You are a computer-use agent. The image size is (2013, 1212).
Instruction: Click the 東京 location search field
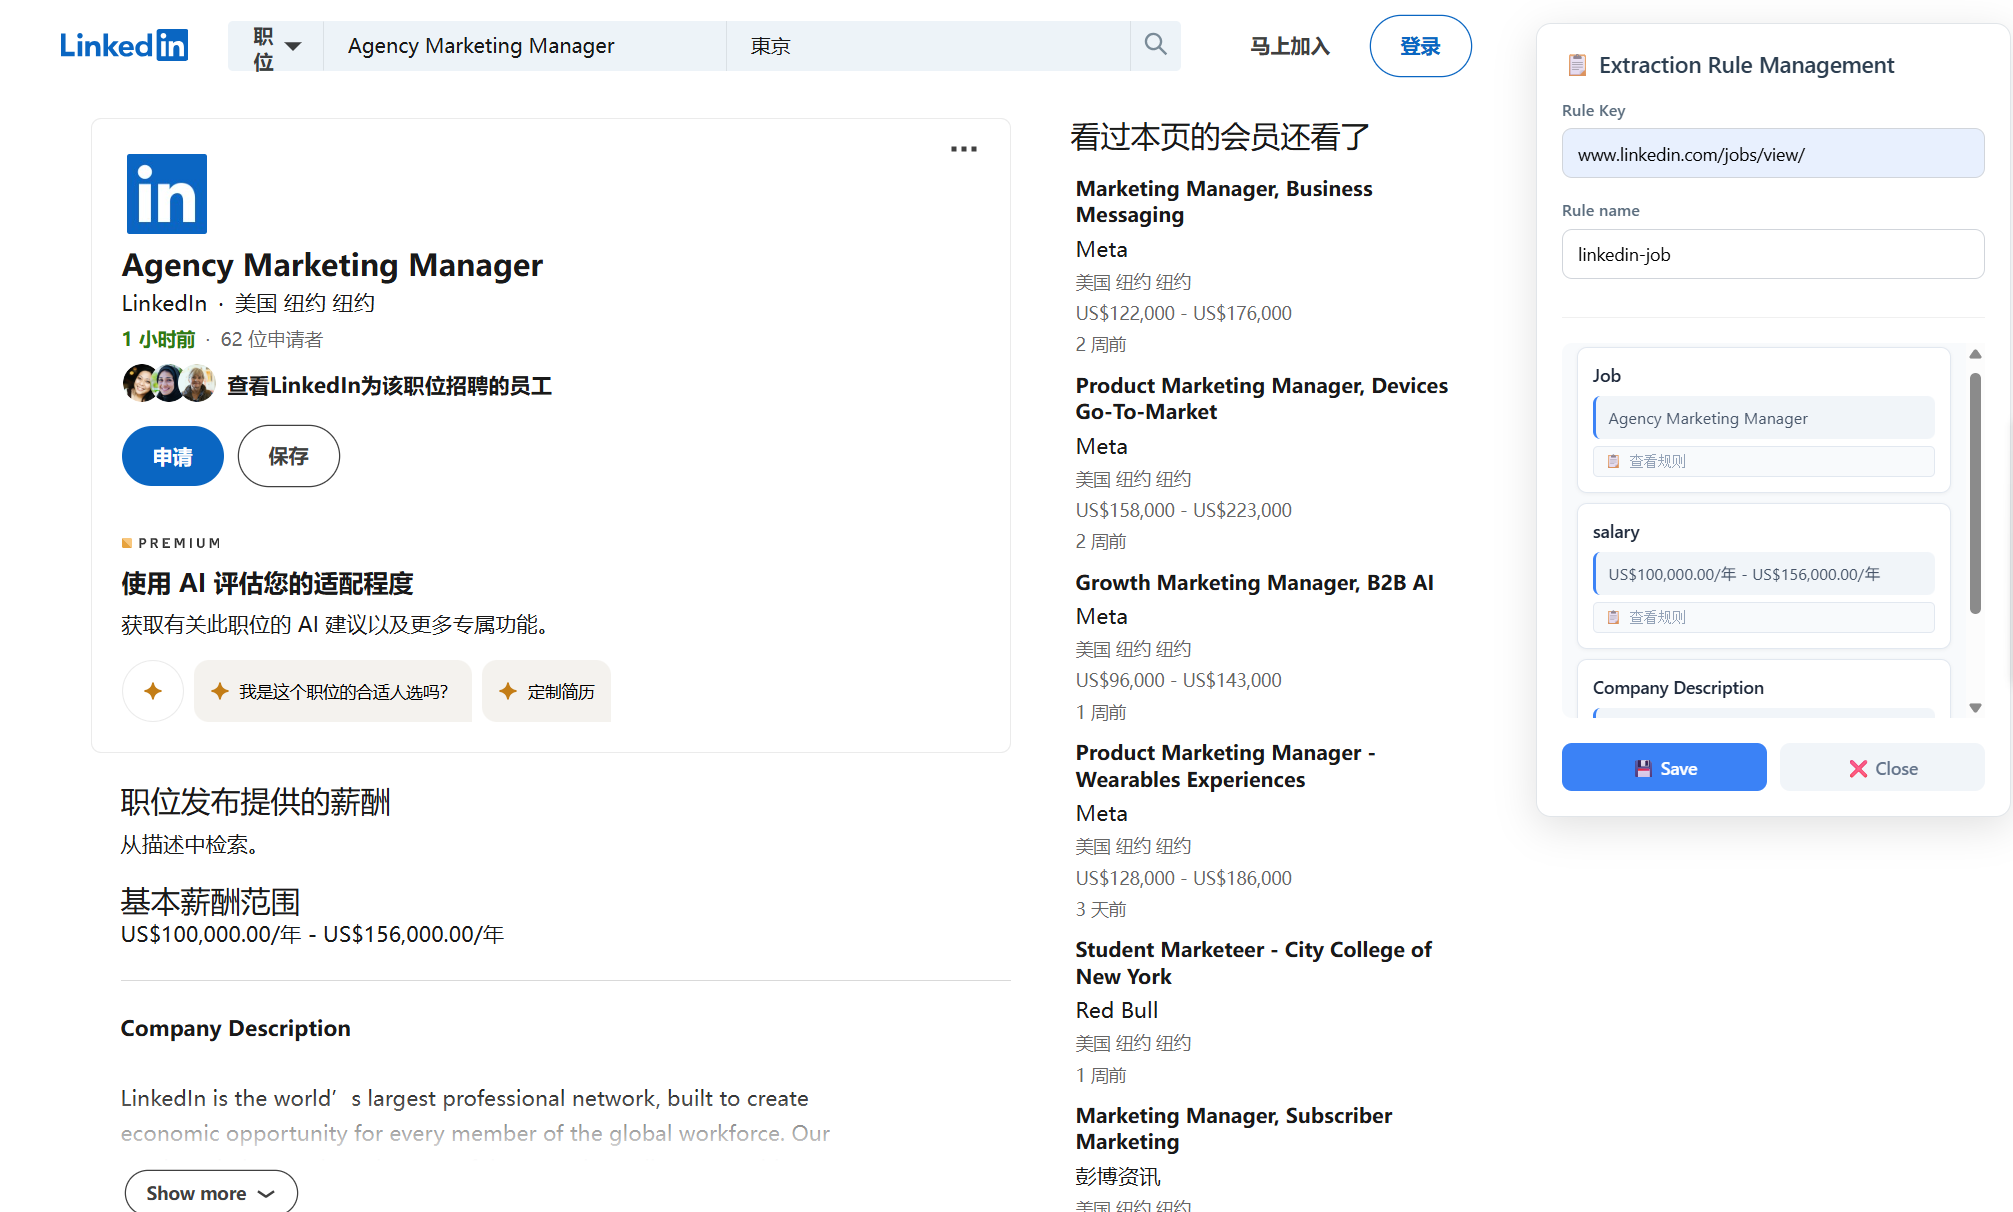pos(929,46)
